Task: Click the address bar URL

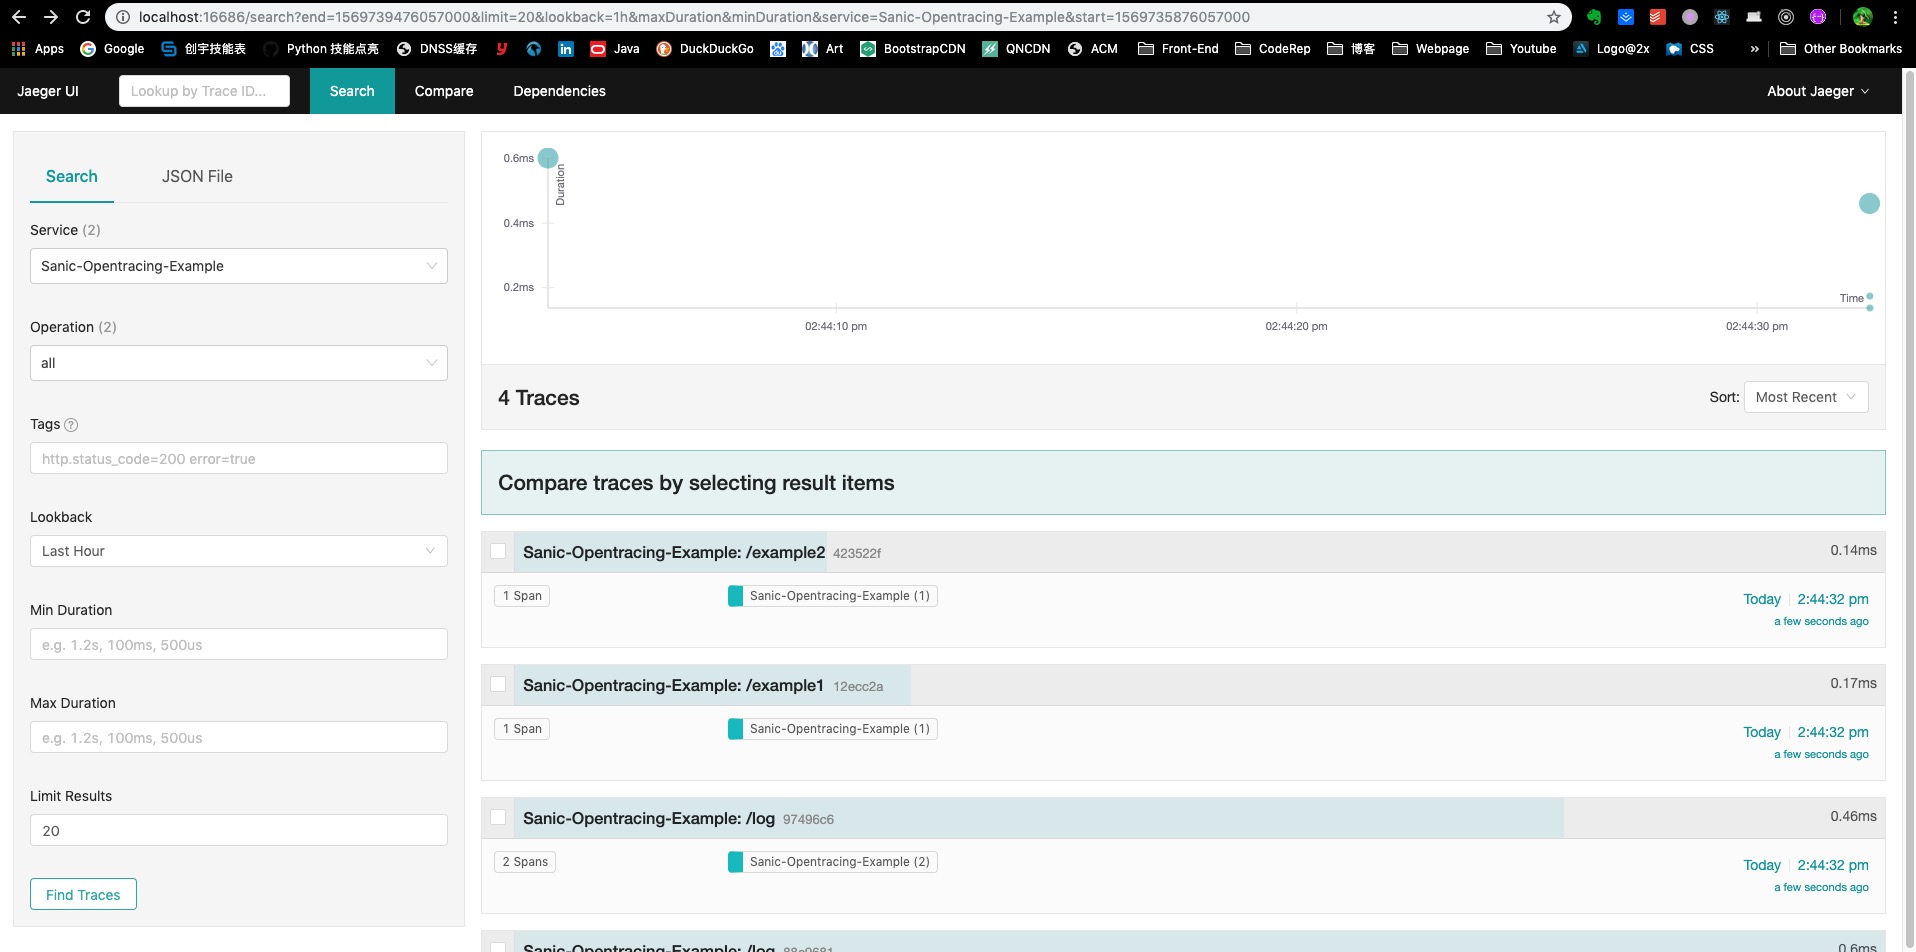Action: (694, 17)
